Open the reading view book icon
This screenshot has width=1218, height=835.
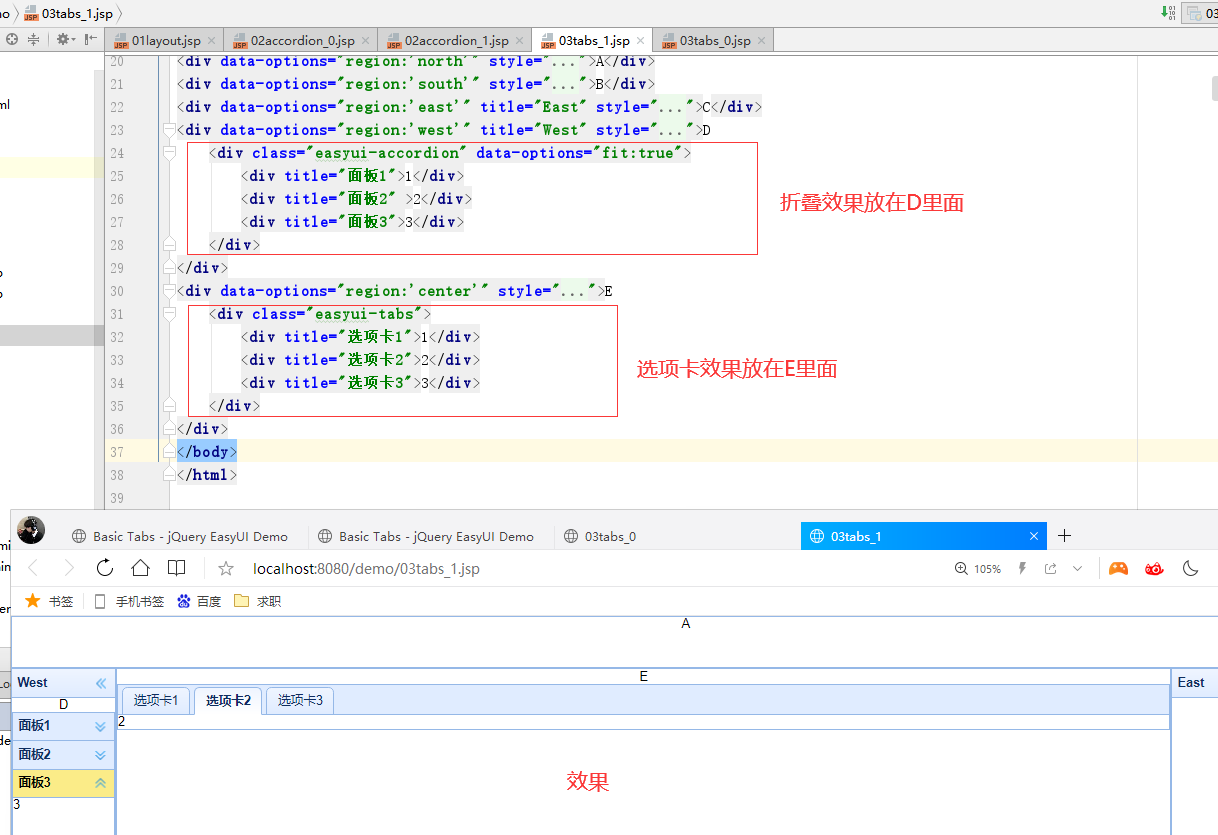point(176,568)
